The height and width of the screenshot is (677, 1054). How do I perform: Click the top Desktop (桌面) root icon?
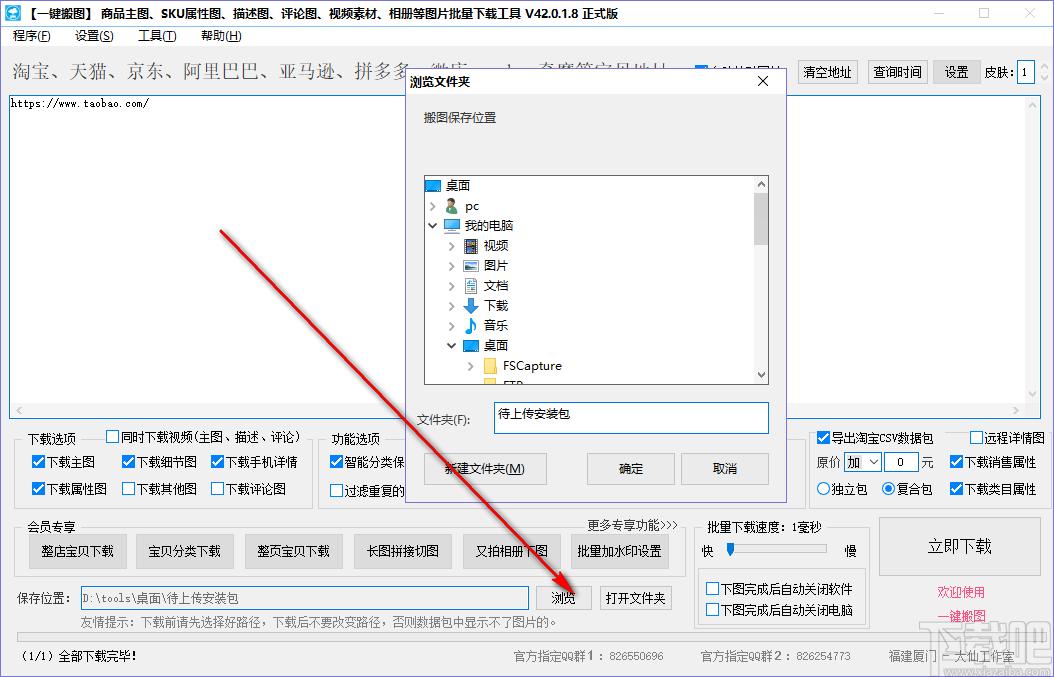click(x=434, y=186)
